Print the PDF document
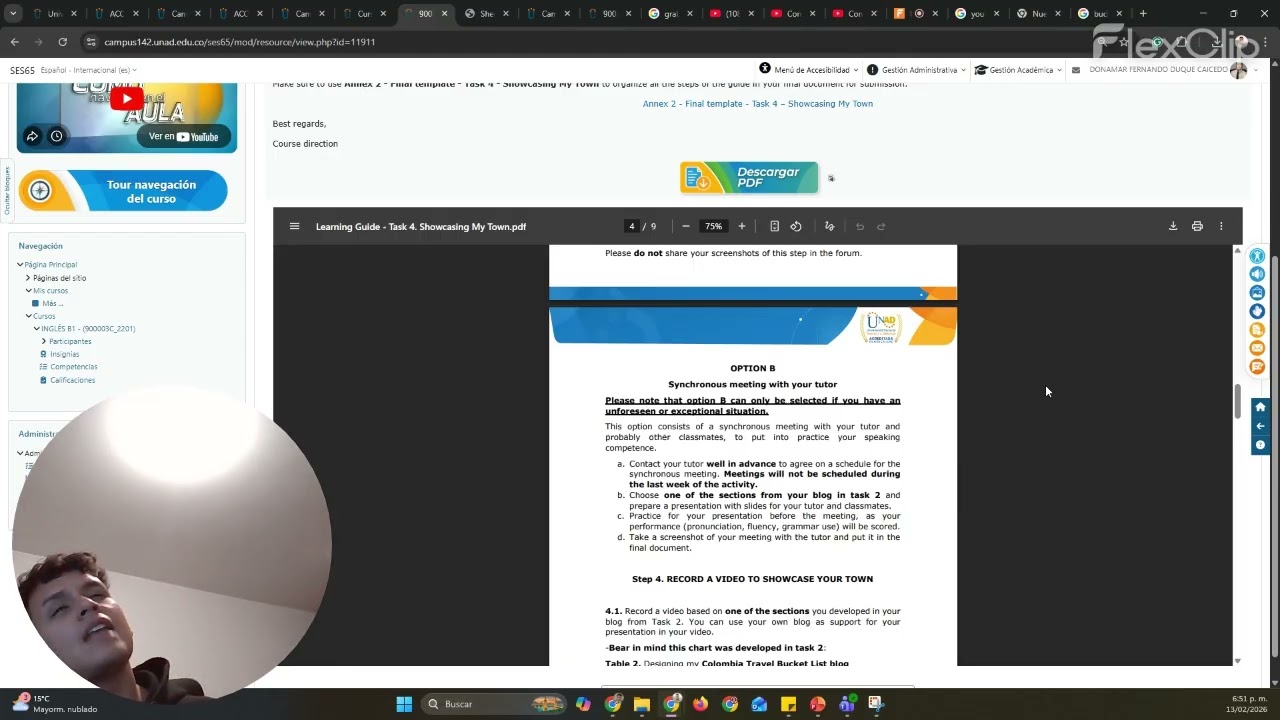1280x720 pixels. 1197,226
